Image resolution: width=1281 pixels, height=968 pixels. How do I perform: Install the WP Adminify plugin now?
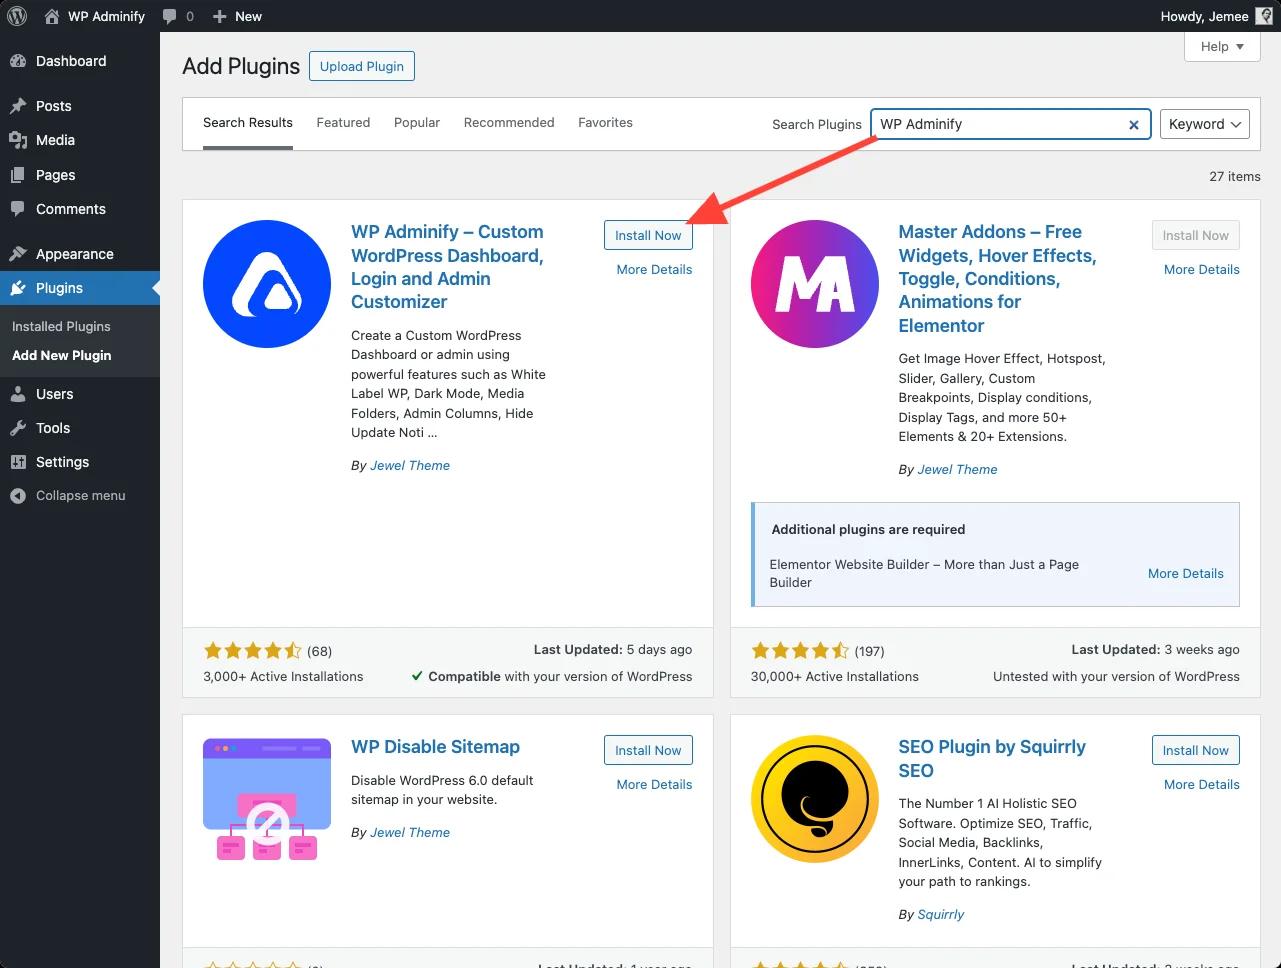point(648,235)
